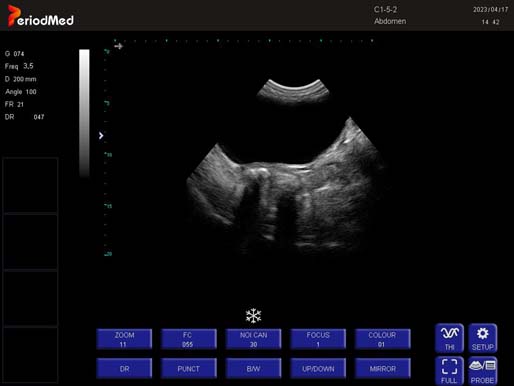Image resolution: width=514 pixels, height=386 pixels.
Task: Toggle MIRROR image flip
Action: (382, 368)
